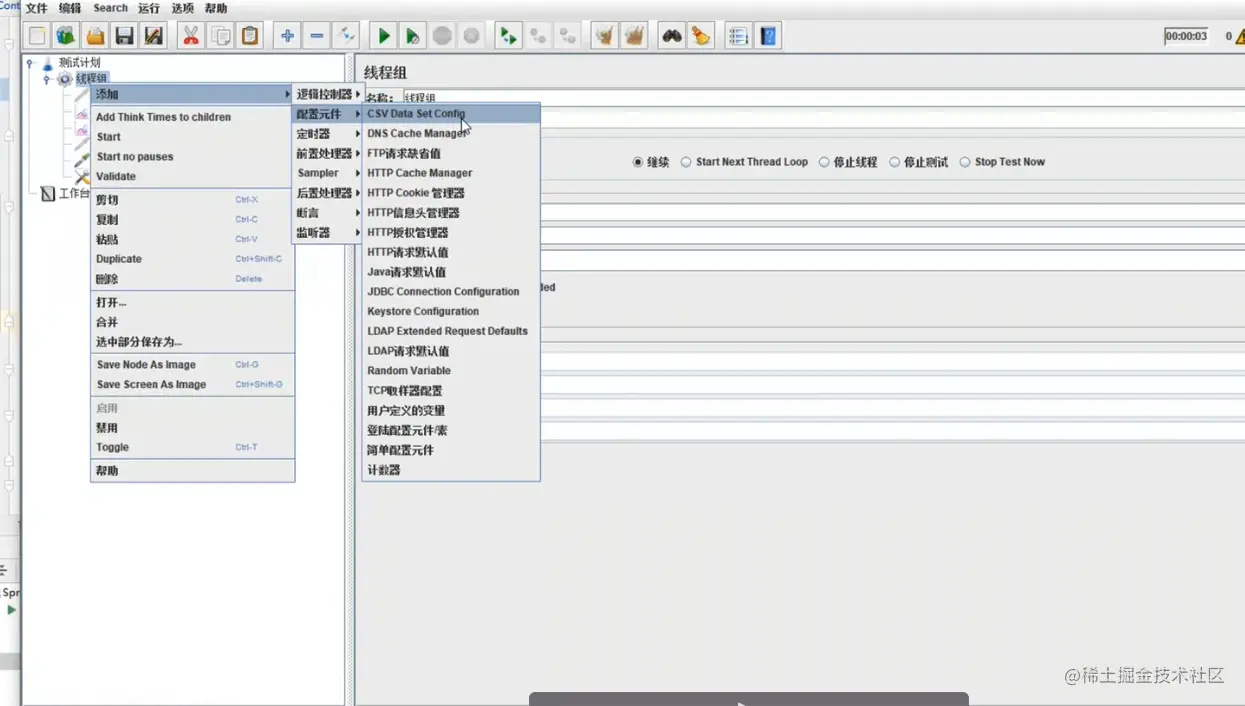Screen dimensions: 1245x706
Task: Expand the 监听器 submenu
Action: pyautogui.click(x=327, y=233)
